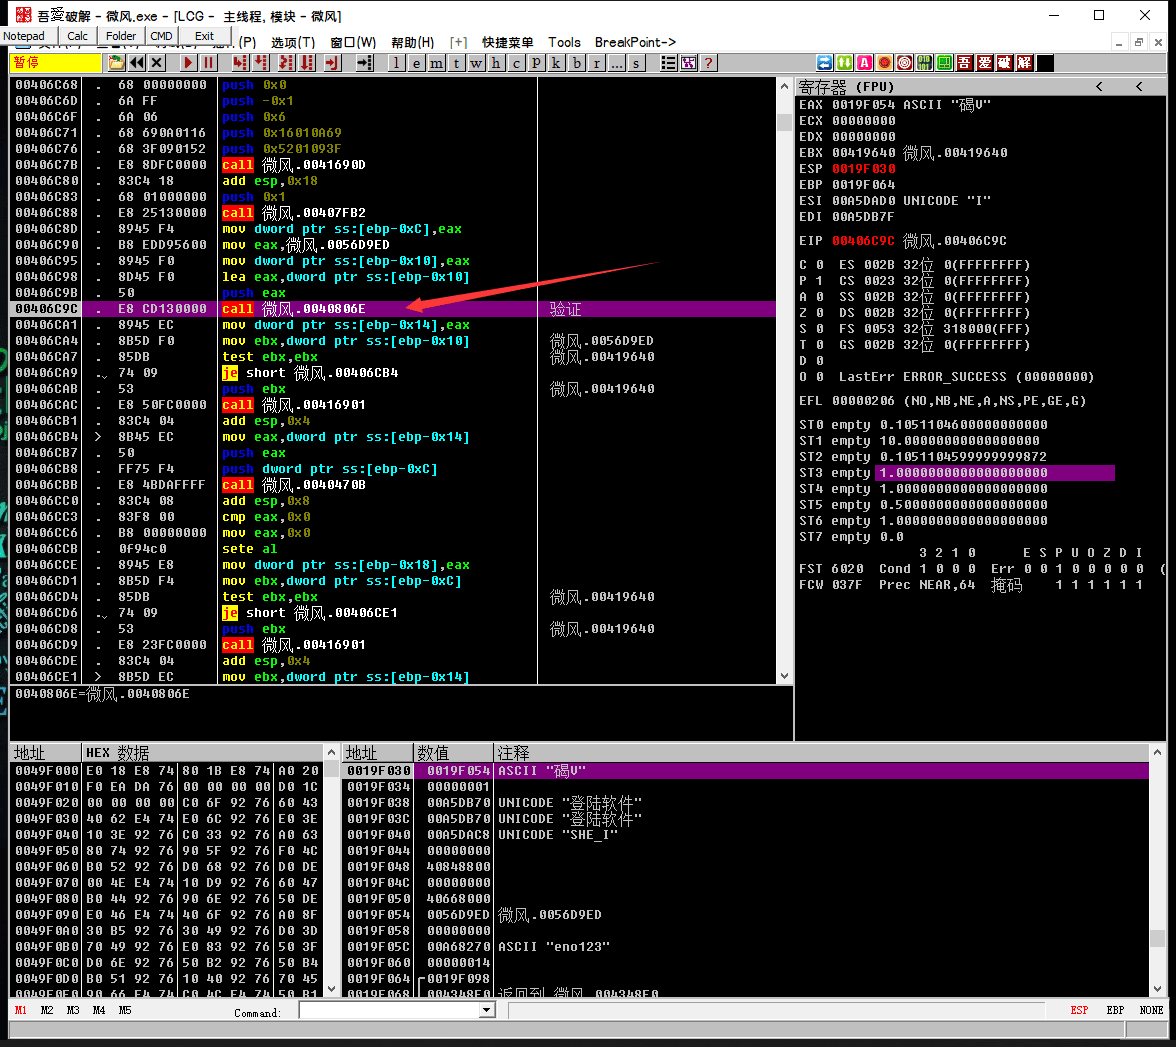
Task: Open references window with the r button
Action: [596, 63]
